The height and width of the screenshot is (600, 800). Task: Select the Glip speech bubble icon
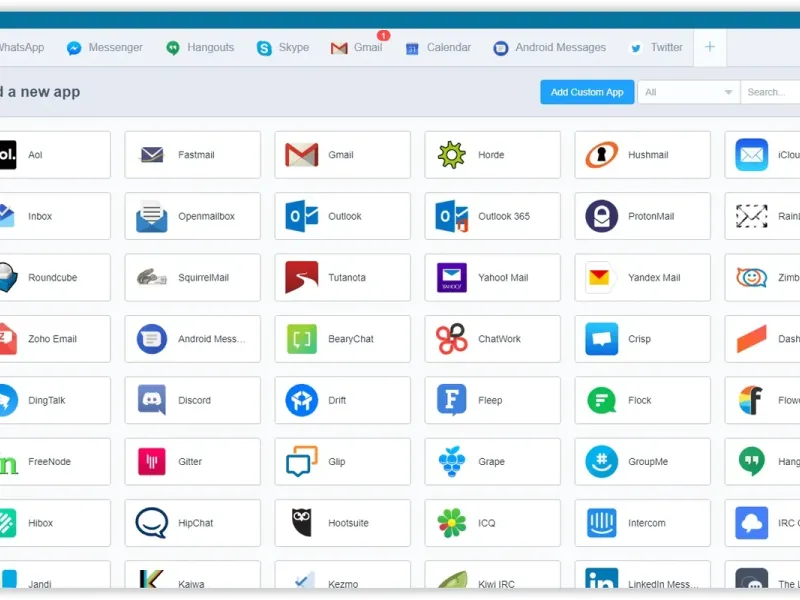tap(302, 462)
